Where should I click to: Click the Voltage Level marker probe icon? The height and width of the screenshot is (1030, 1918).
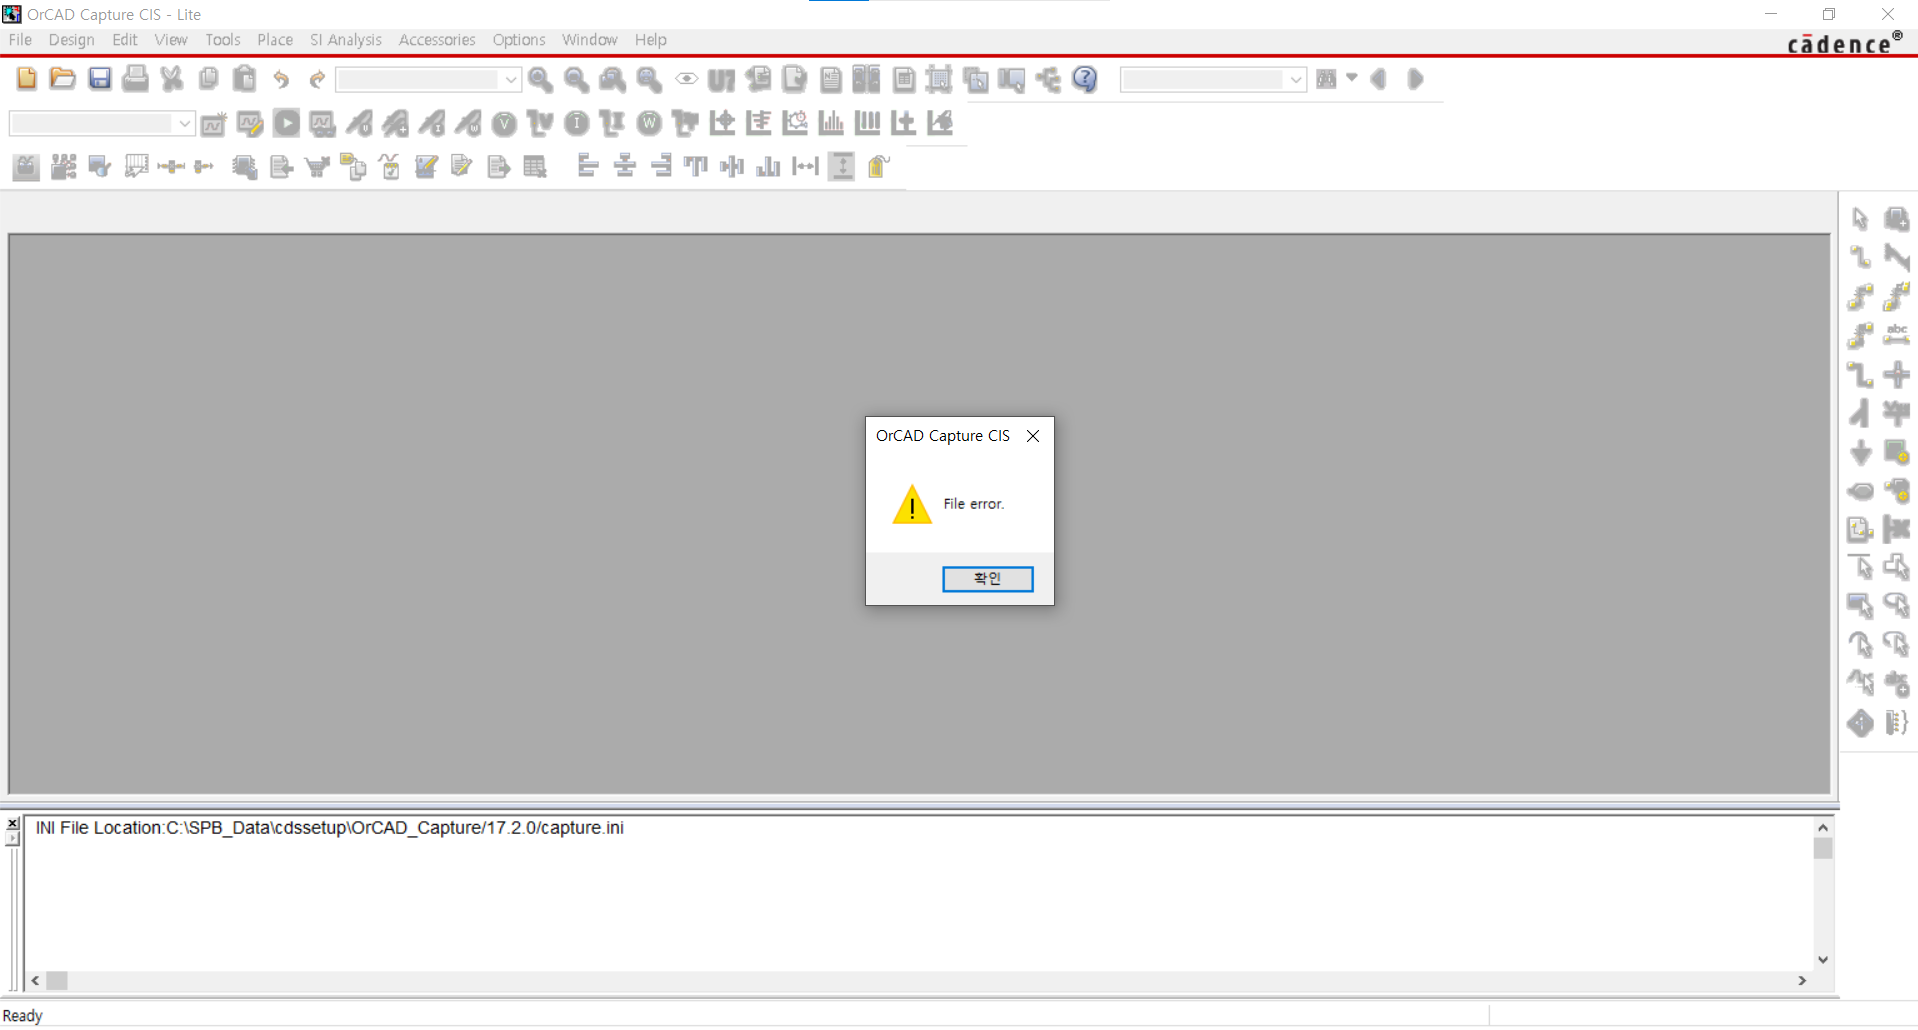click(359, 123)
